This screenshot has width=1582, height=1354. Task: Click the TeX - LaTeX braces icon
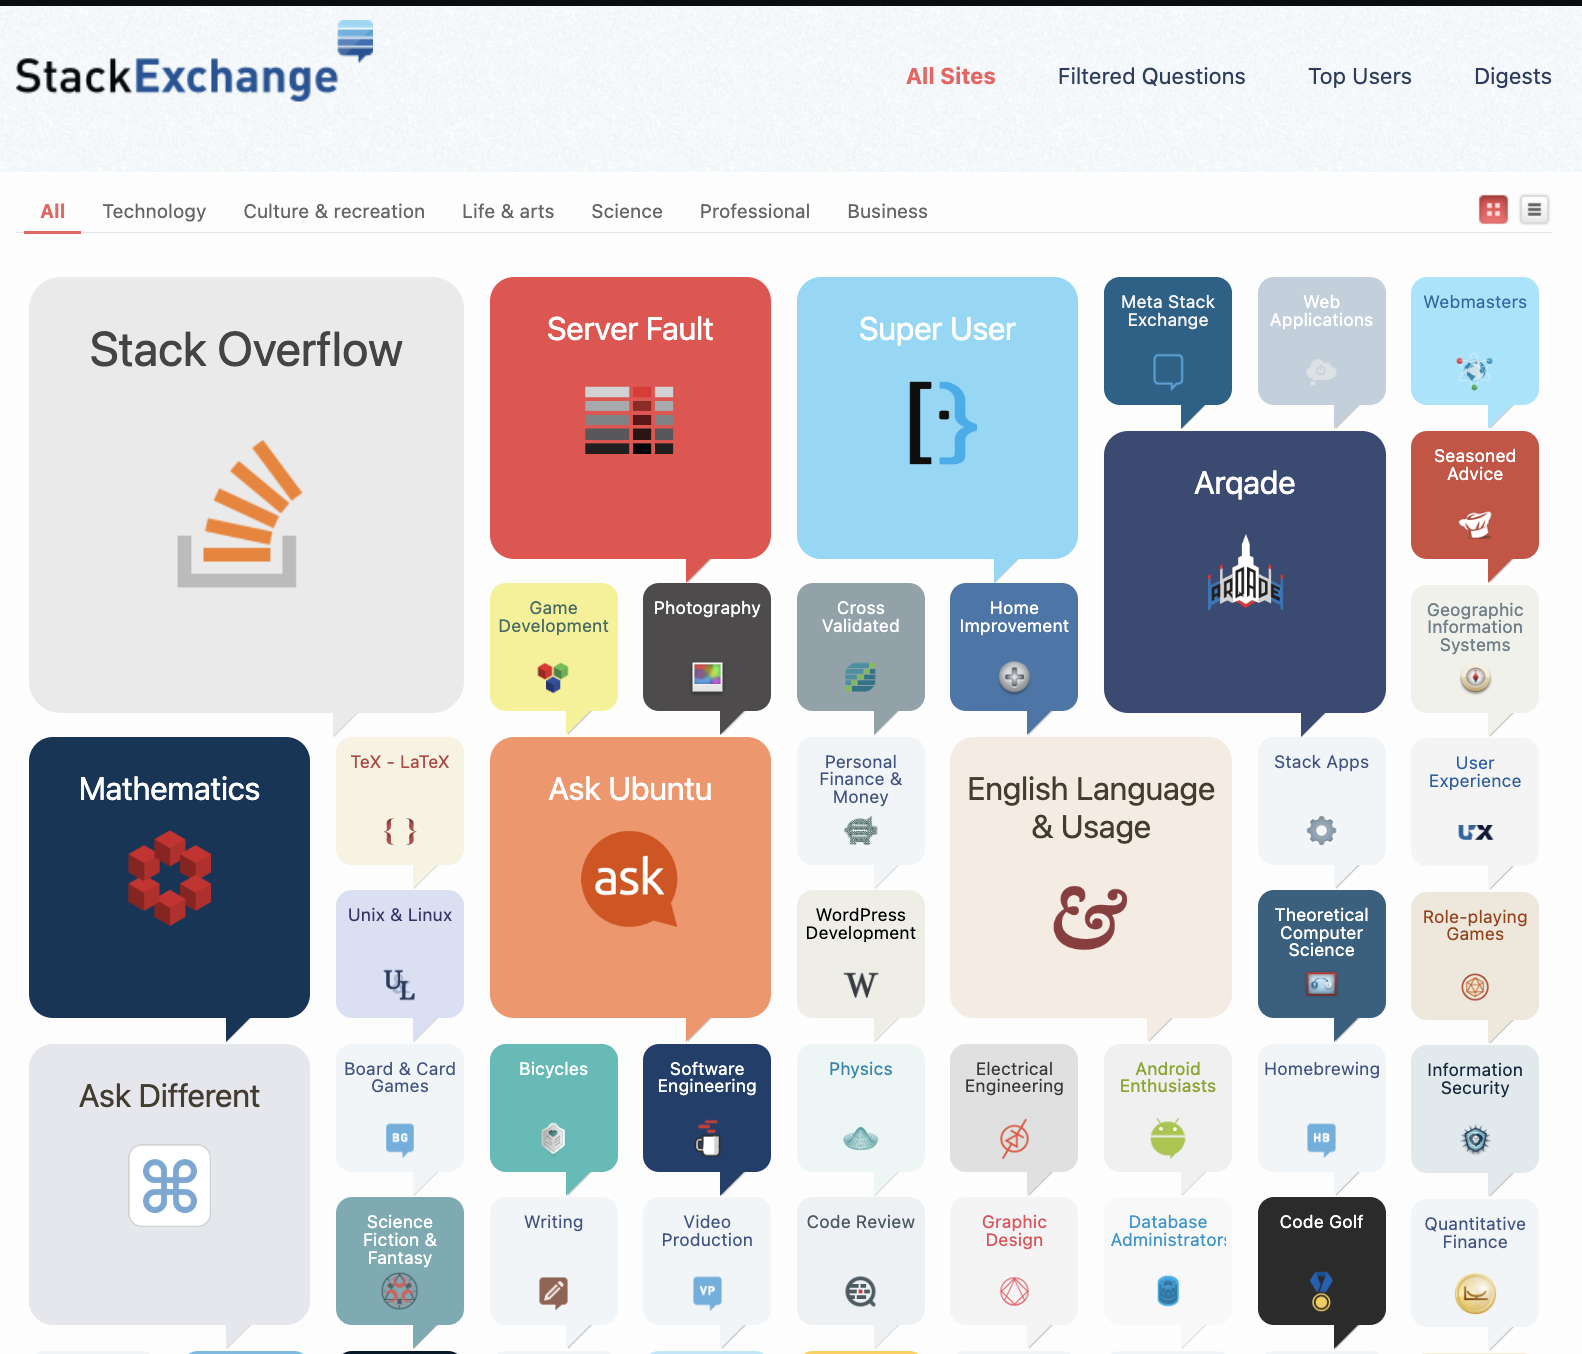400,830
